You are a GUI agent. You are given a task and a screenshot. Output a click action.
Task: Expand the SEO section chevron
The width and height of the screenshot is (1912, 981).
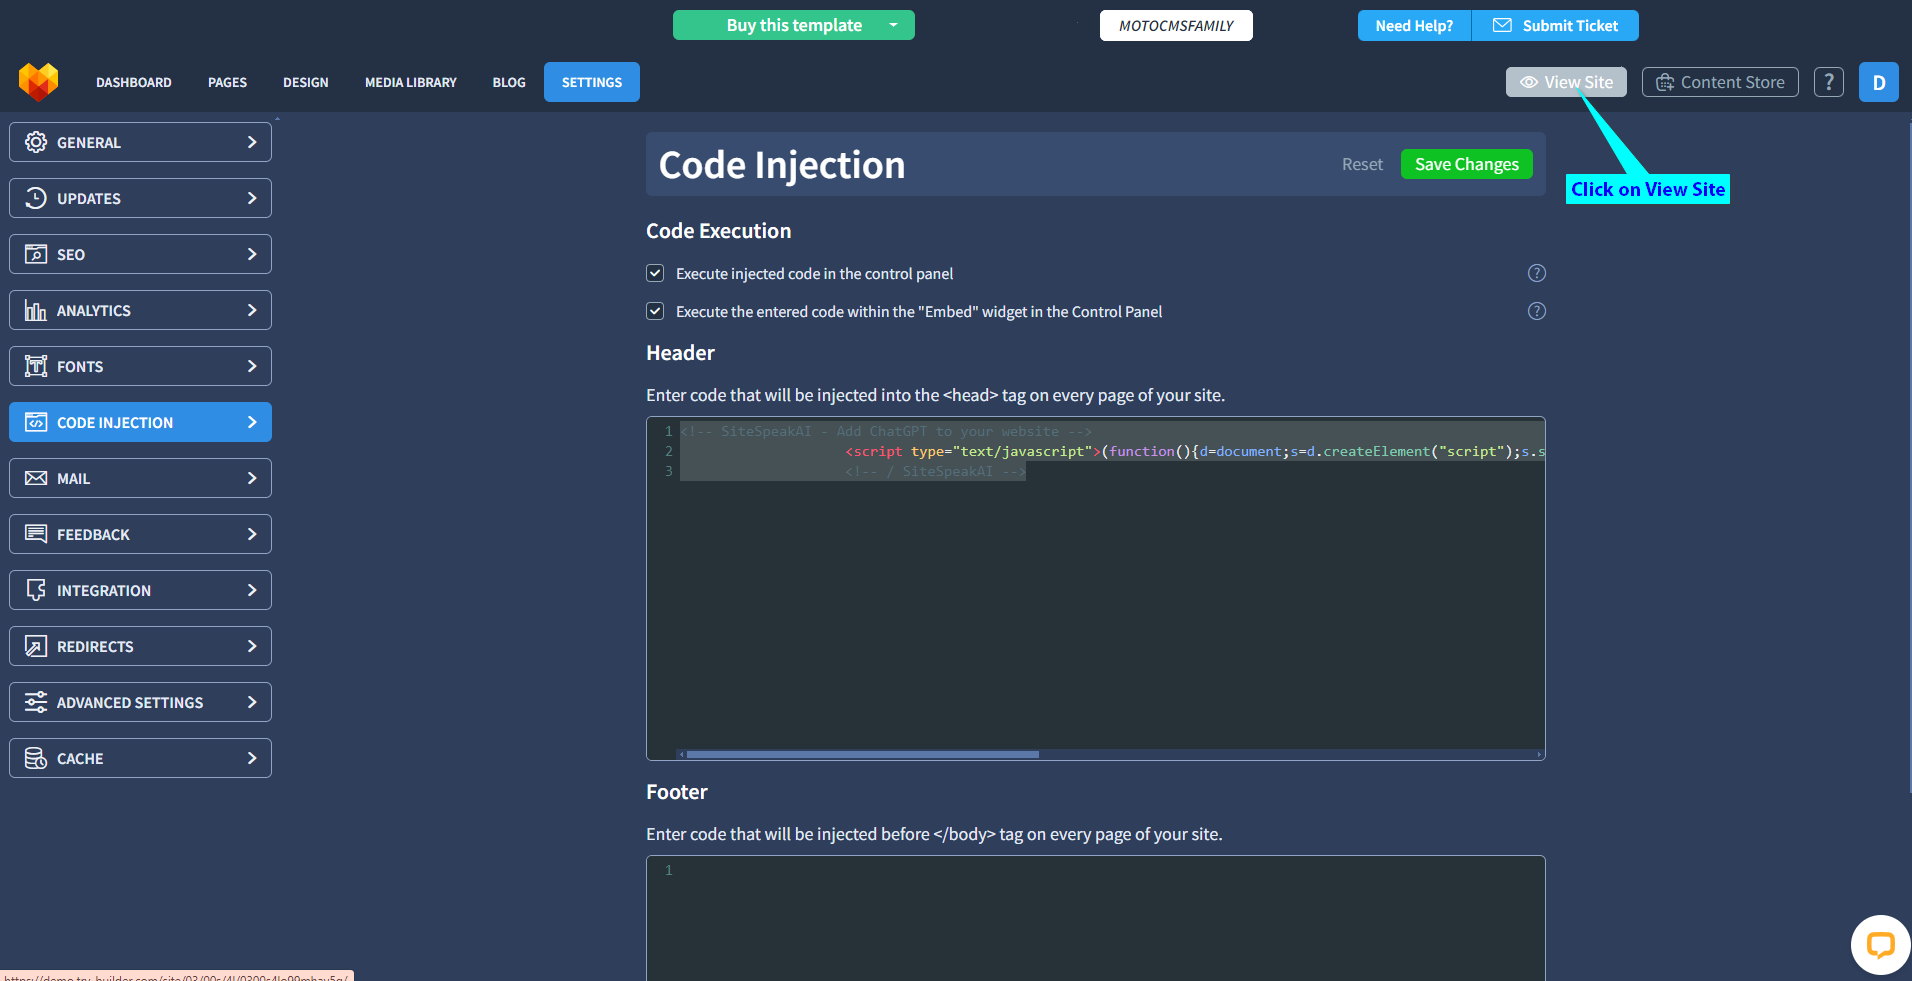pos(251,254)
